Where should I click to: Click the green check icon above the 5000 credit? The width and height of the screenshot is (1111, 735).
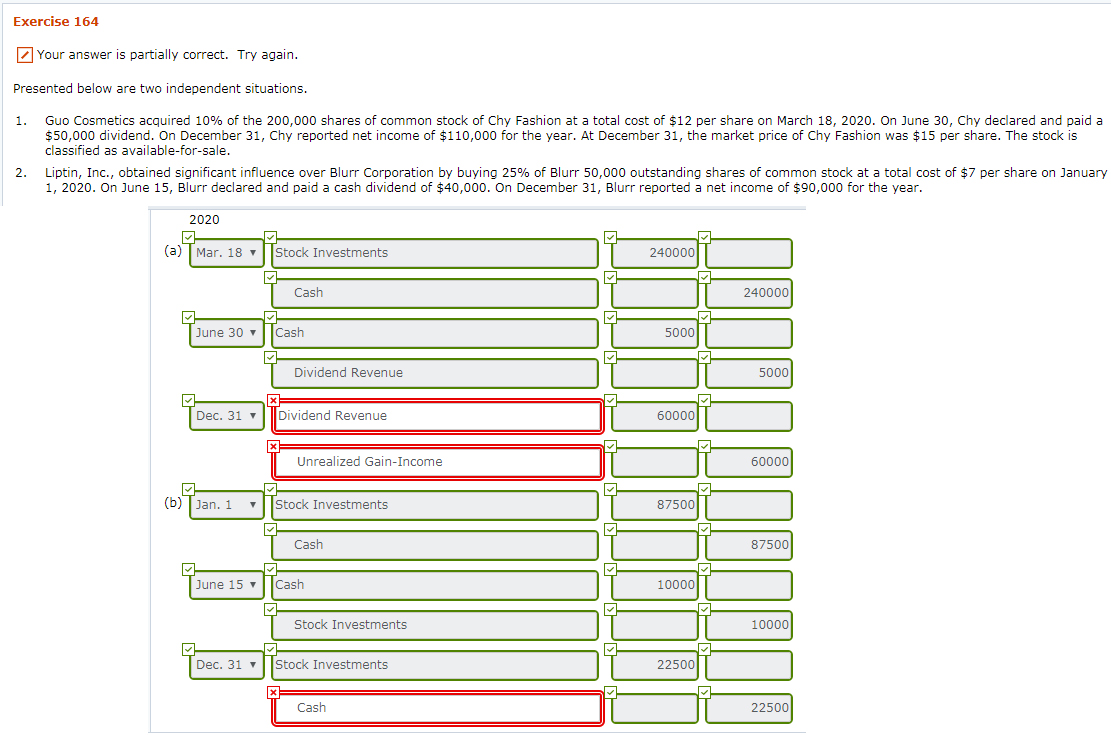[x=704, y=357]
